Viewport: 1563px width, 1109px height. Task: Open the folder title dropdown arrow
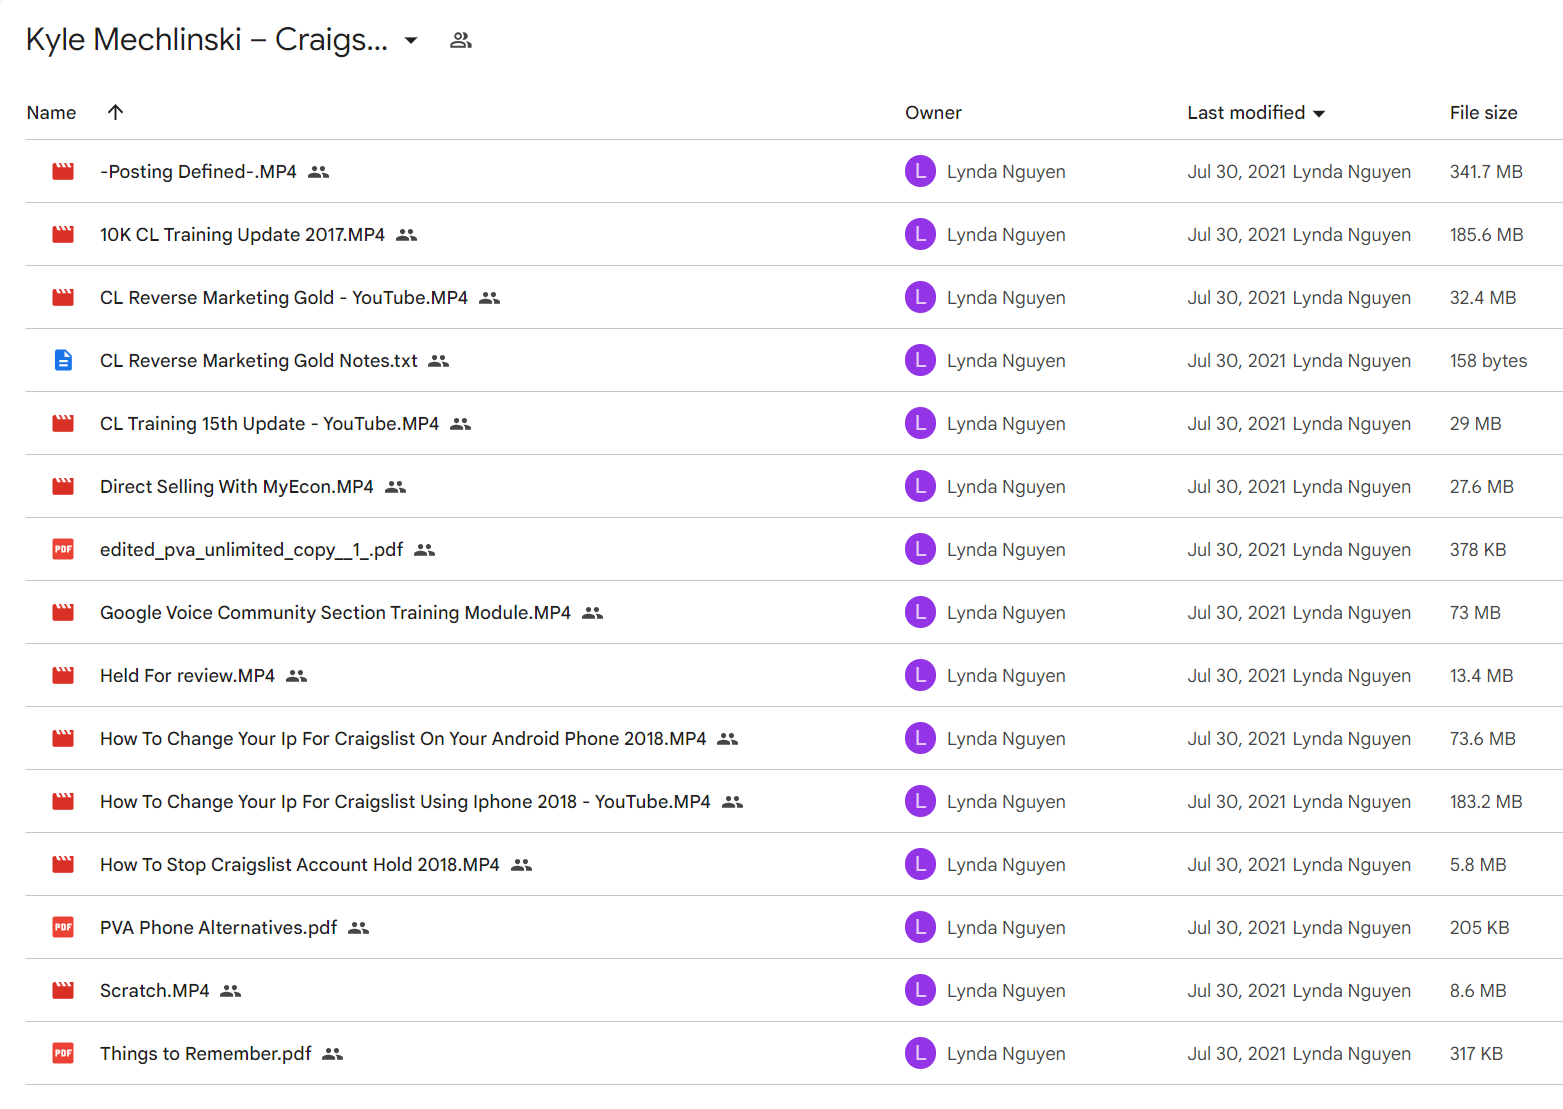point(410,41)
